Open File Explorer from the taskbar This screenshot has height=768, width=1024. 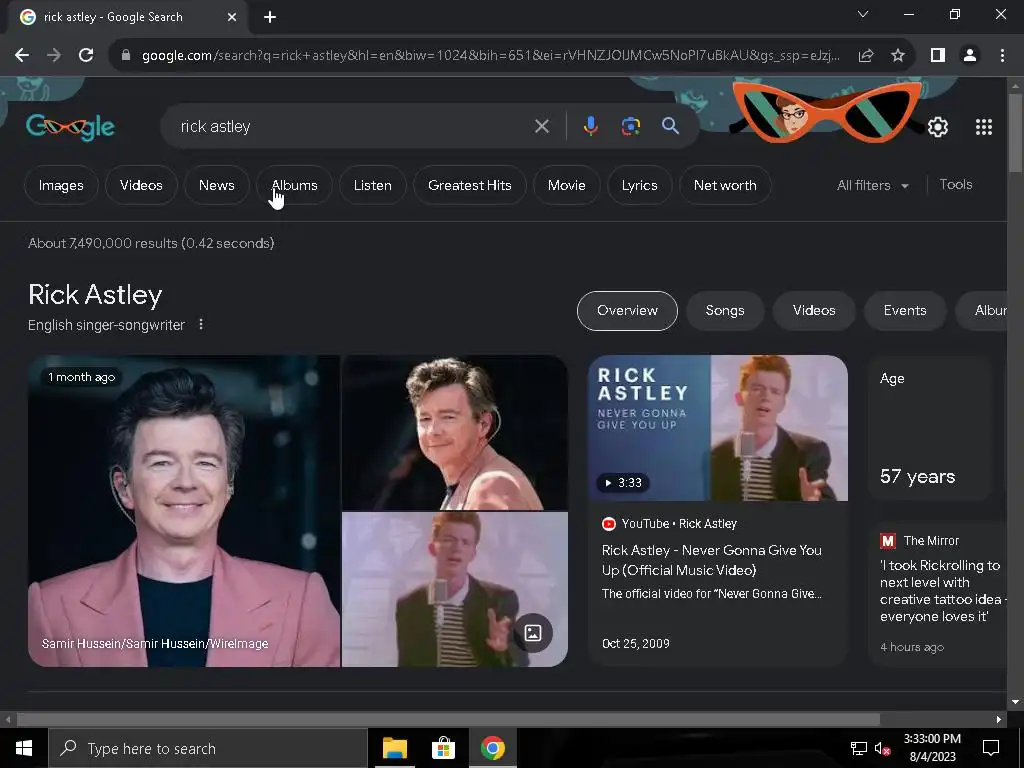tap(394, 748)
